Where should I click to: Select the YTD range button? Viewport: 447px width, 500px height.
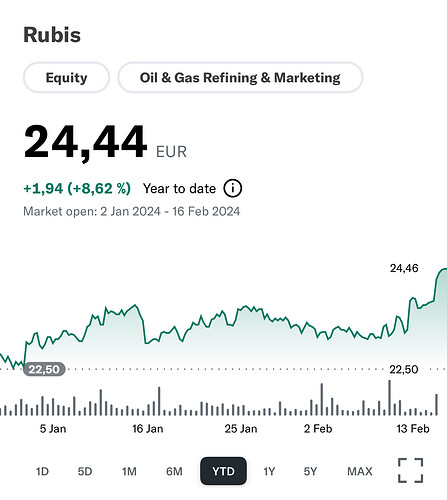click(x=223, y=471)
